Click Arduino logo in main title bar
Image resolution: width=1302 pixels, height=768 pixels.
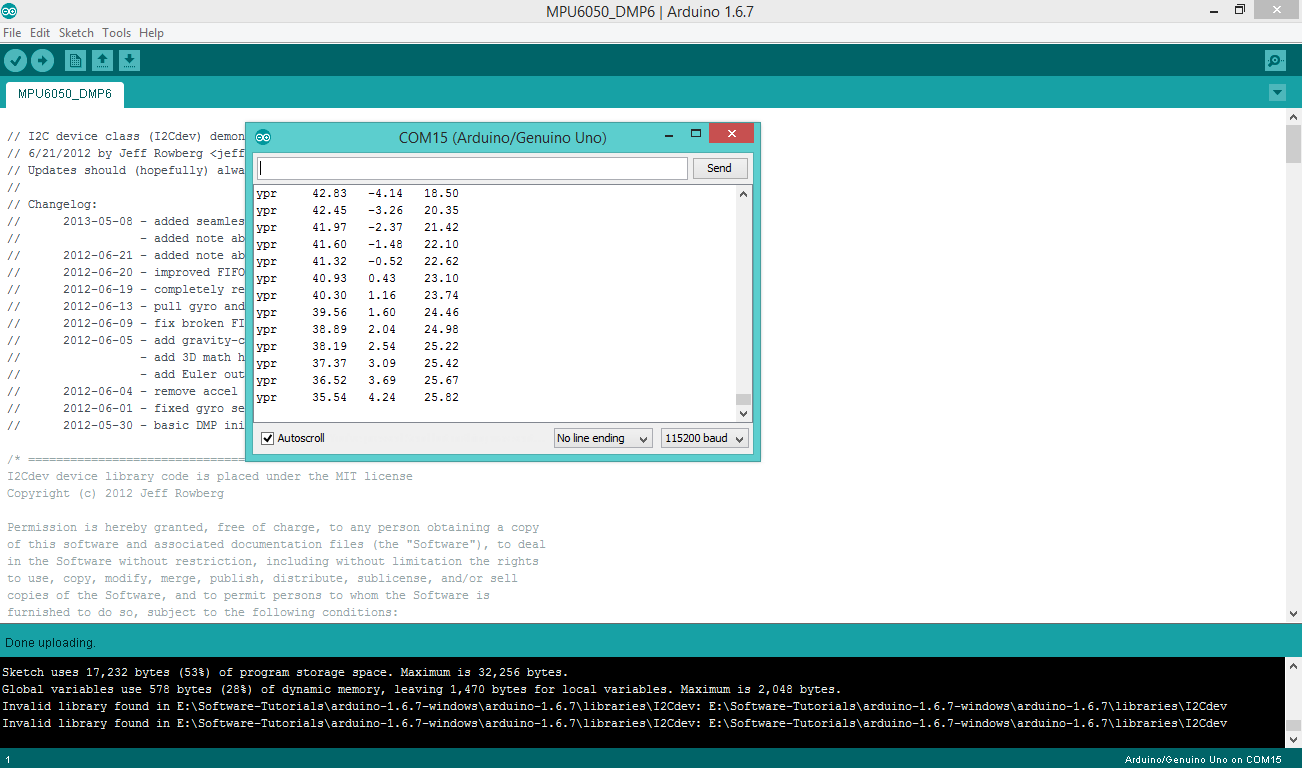pos(10,11)
